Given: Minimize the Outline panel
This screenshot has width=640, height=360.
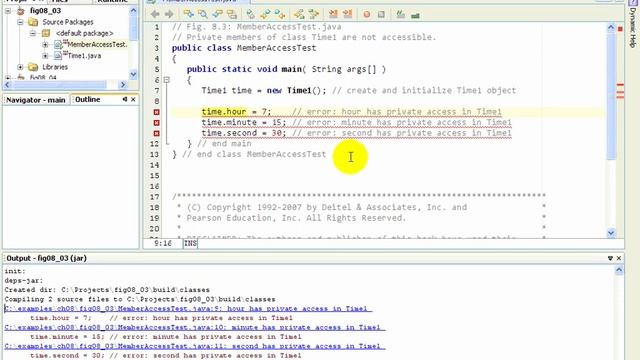Looking at the screenshot, I should (x=125, y=99).
